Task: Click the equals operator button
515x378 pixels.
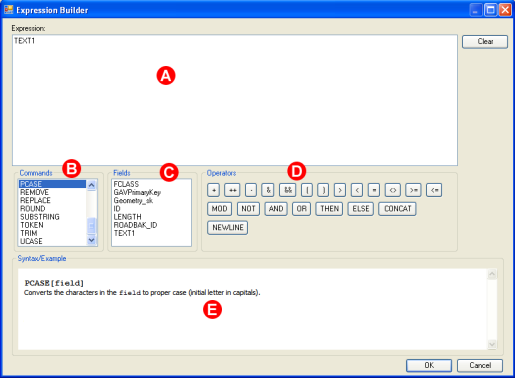Action: tap(374, 190)
